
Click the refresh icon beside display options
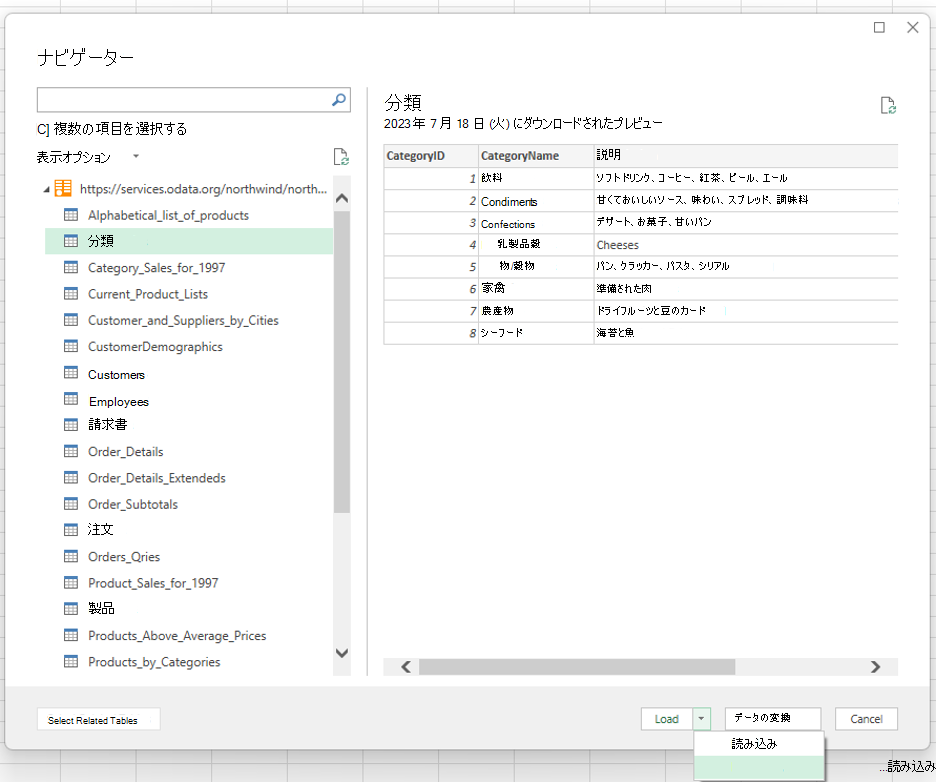pos(341,157)
